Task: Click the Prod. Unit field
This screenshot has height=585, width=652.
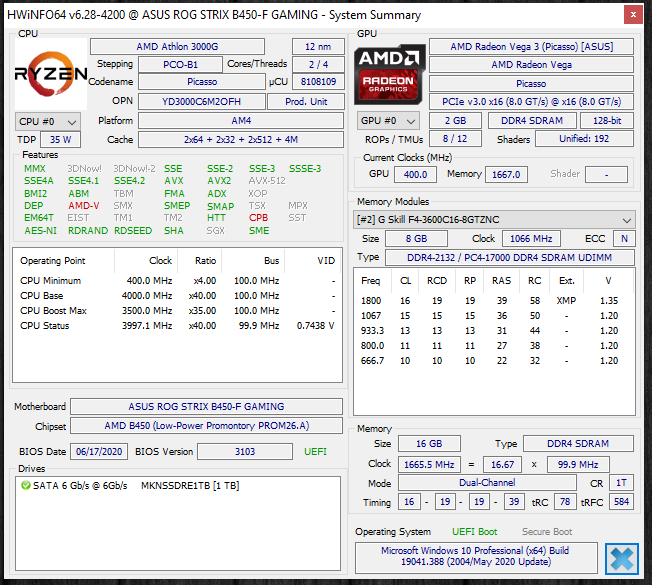Action: (306, 101)
